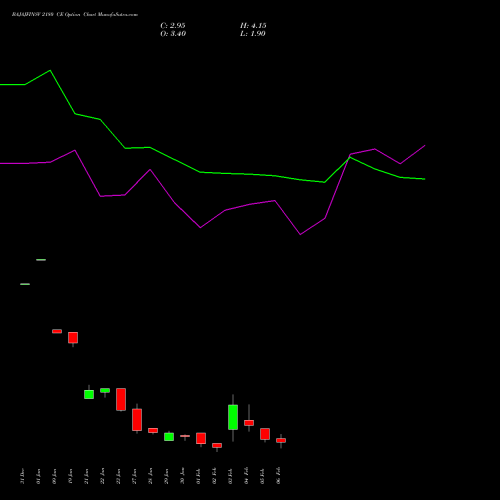Click the low value L: 1.90
The image size is (500, 500).
pyautogui.click(x=253, y=34)
